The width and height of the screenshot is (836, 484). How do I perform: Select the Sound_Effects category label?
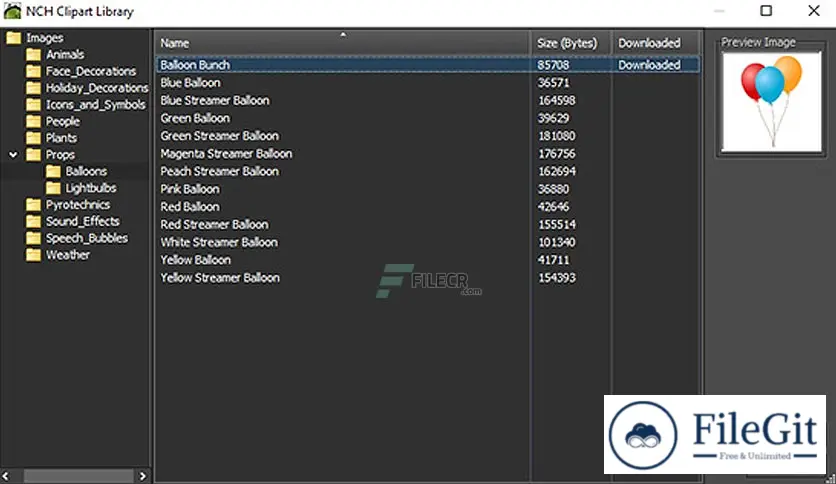83,221
